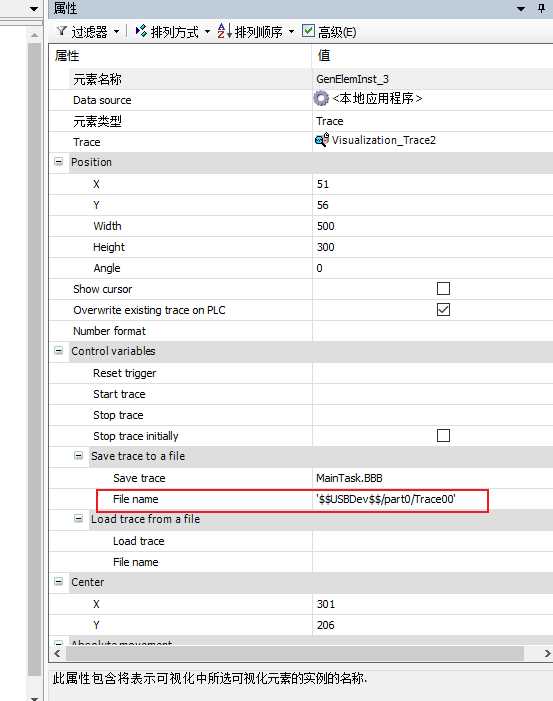
Task: Click the sort-by (排列方式) icon
Action: [141, 31]
